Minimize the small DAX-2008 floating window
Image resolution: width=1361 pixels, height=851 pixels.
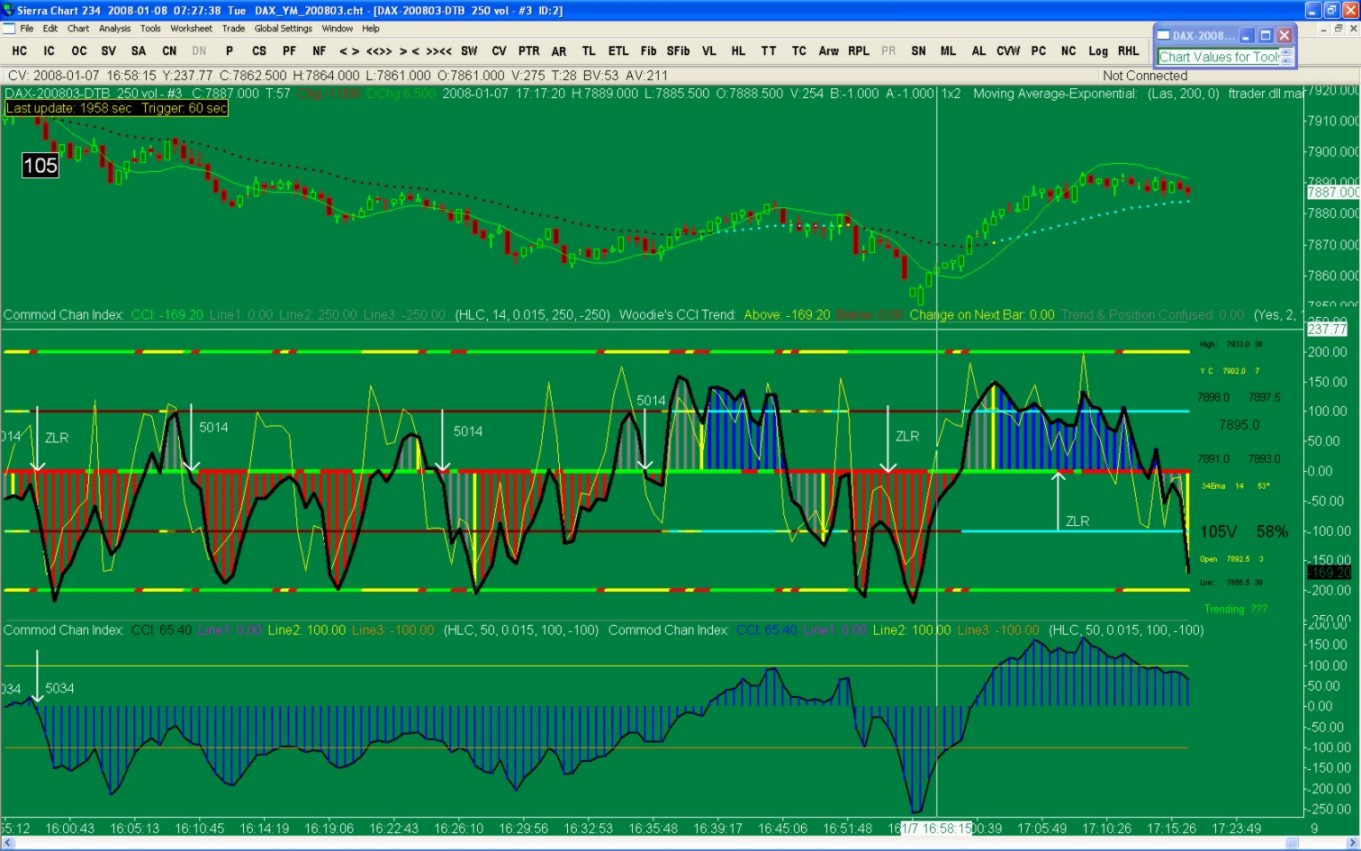(1247, 35)
